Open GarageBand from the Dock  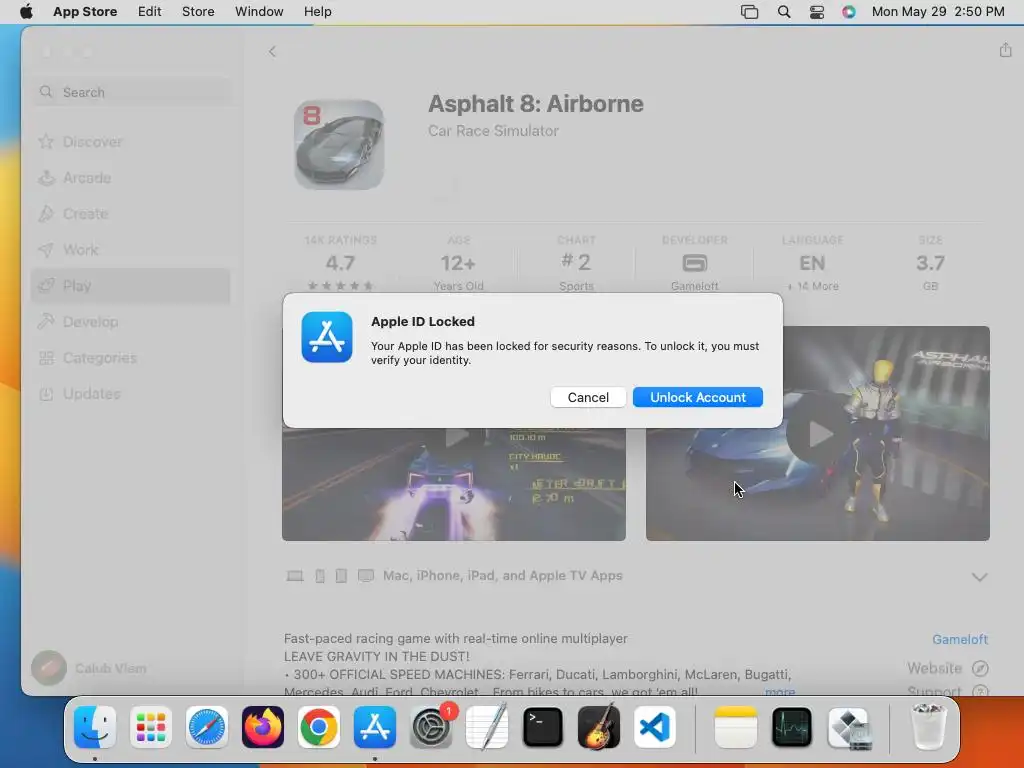tap(599, 727)
